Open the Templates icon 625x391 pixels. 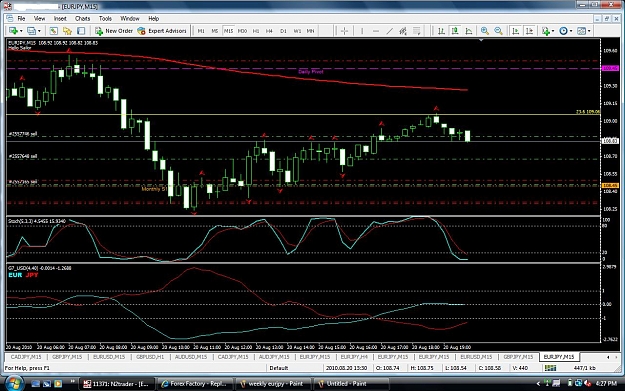tap(582, 31)
